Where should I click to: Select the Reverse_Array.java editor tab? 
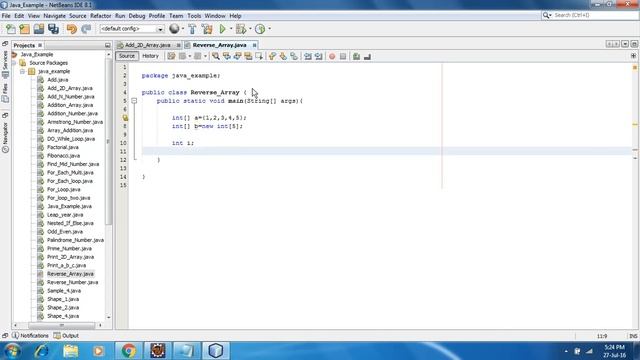[220, 45]
